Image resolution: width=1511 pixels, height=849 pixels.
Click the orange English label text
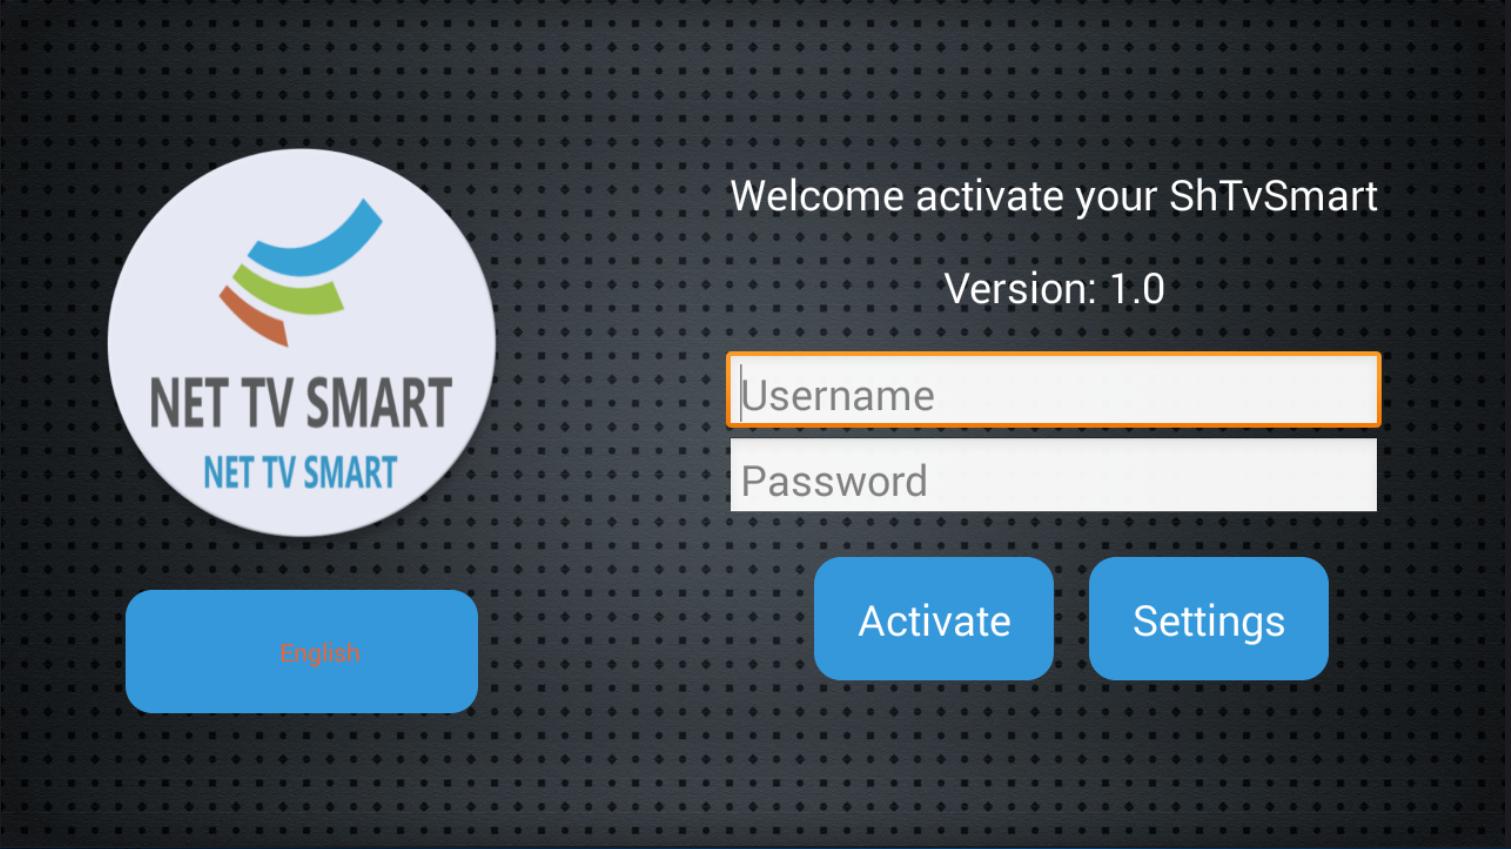[x=319, y=653]
